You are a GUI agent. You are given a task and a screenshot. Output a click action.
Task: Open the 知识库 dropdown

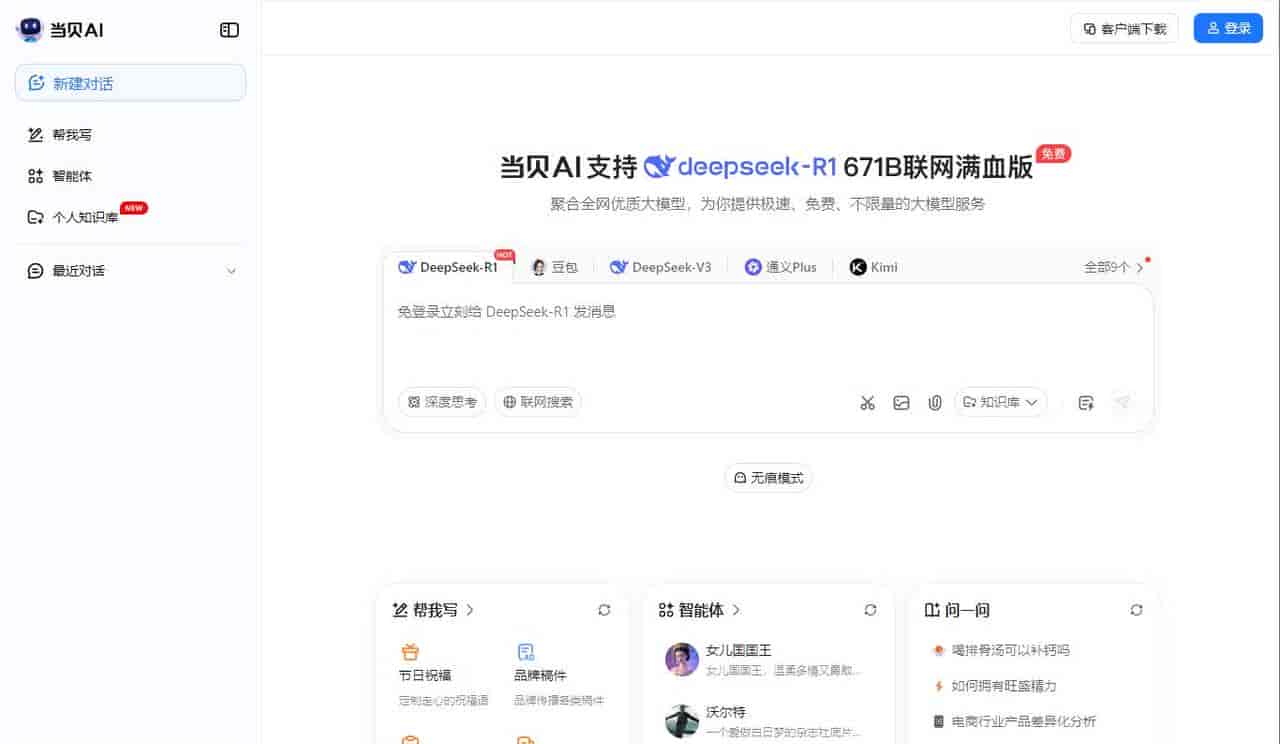[x=1001, y=402]
